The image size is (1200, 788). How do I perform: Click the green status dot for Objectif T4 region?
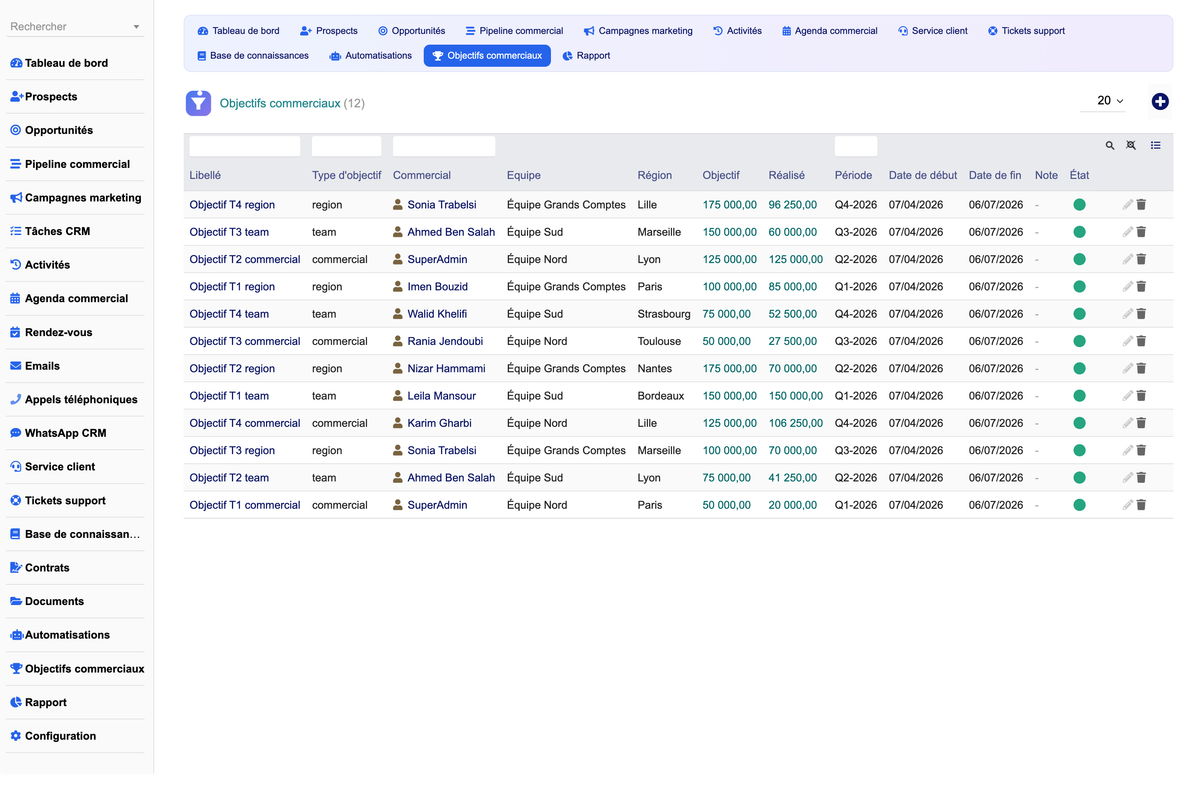(1079, 205)
